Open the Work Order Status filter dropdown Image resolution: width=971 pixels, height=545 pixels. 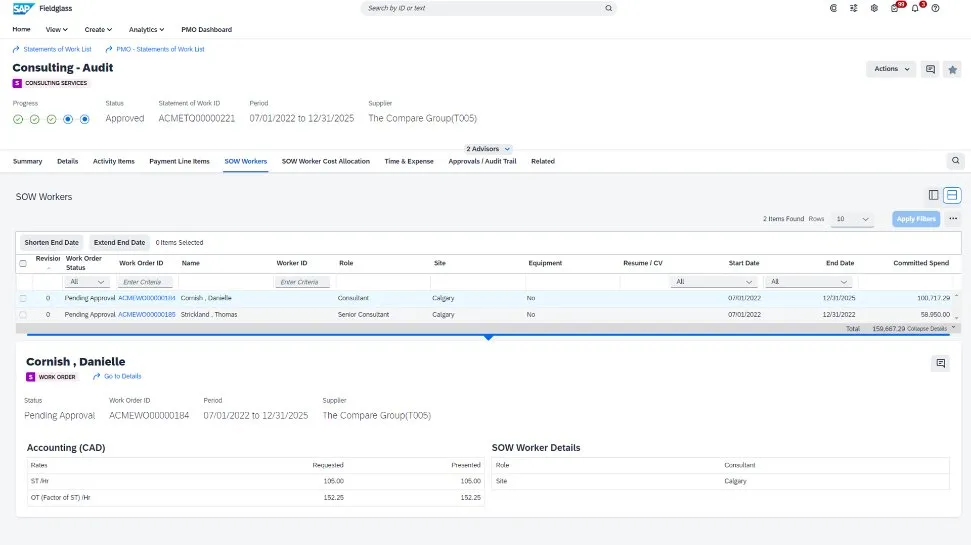(x=88, y=282)
